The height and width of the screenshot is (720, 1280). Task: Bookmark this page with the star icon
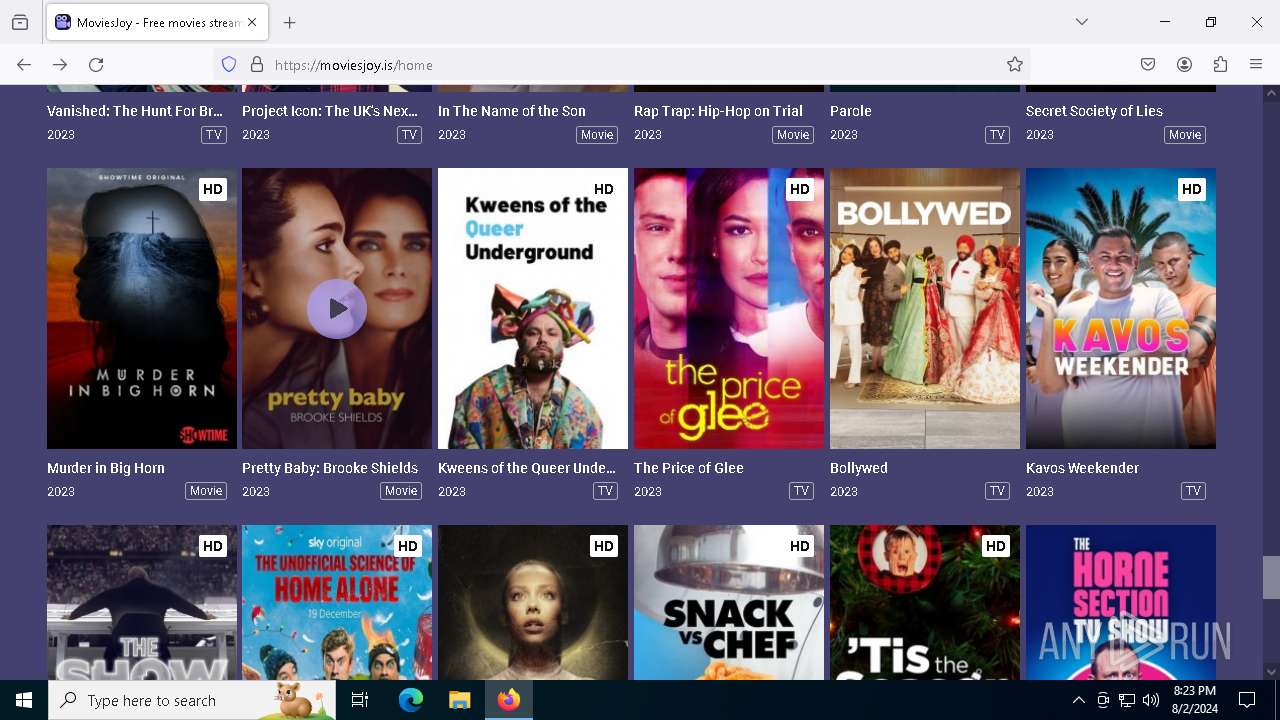(x=1015, y=65)
